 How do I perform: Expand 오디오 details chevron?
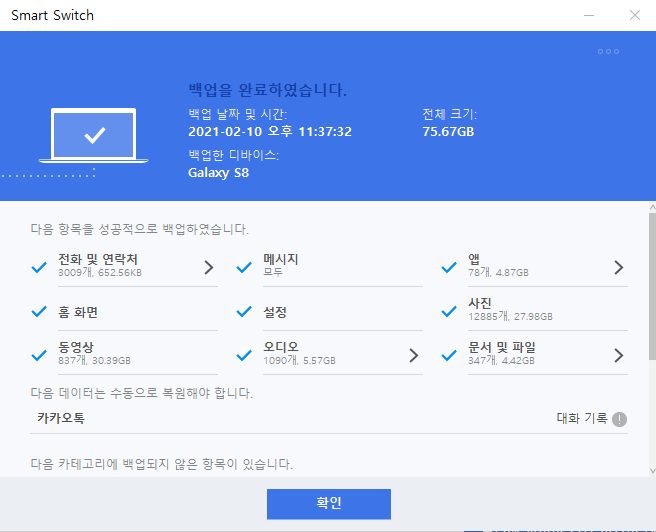(414, 356)
